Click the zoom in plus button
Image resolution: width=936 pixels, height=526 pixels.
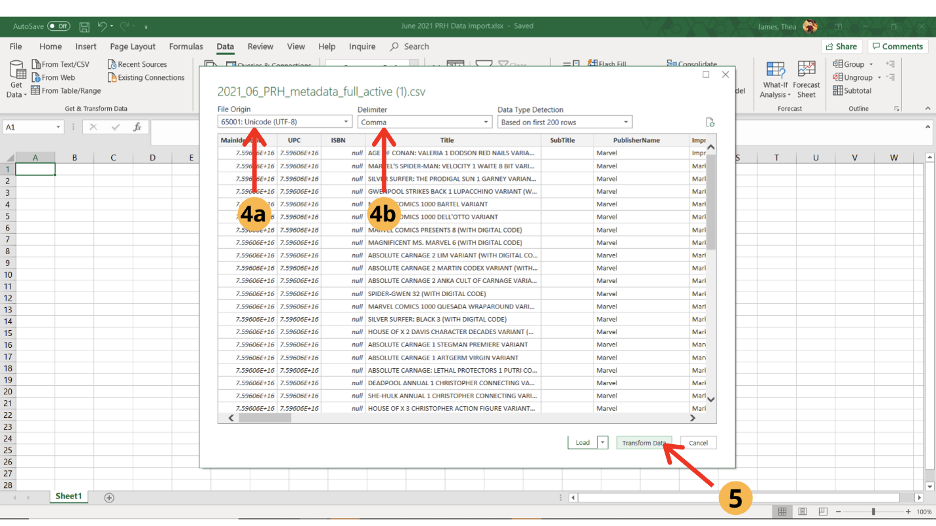coord(908,512)
